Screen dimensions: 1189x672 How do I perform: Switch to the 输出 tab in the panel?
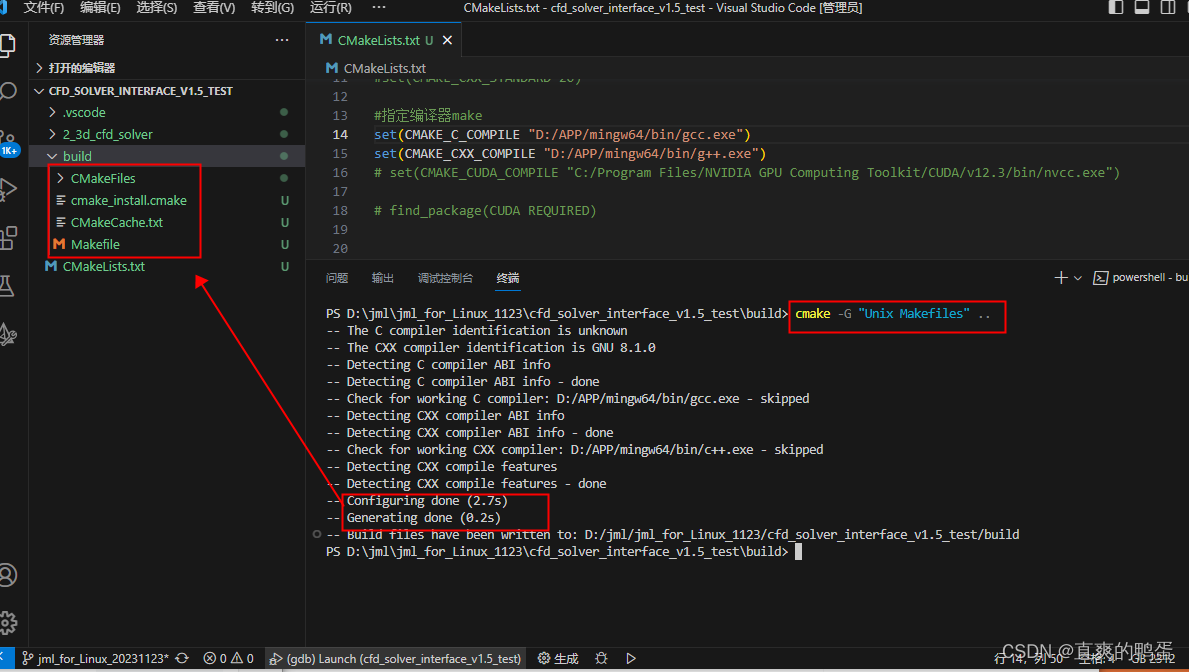click(382, 279)
